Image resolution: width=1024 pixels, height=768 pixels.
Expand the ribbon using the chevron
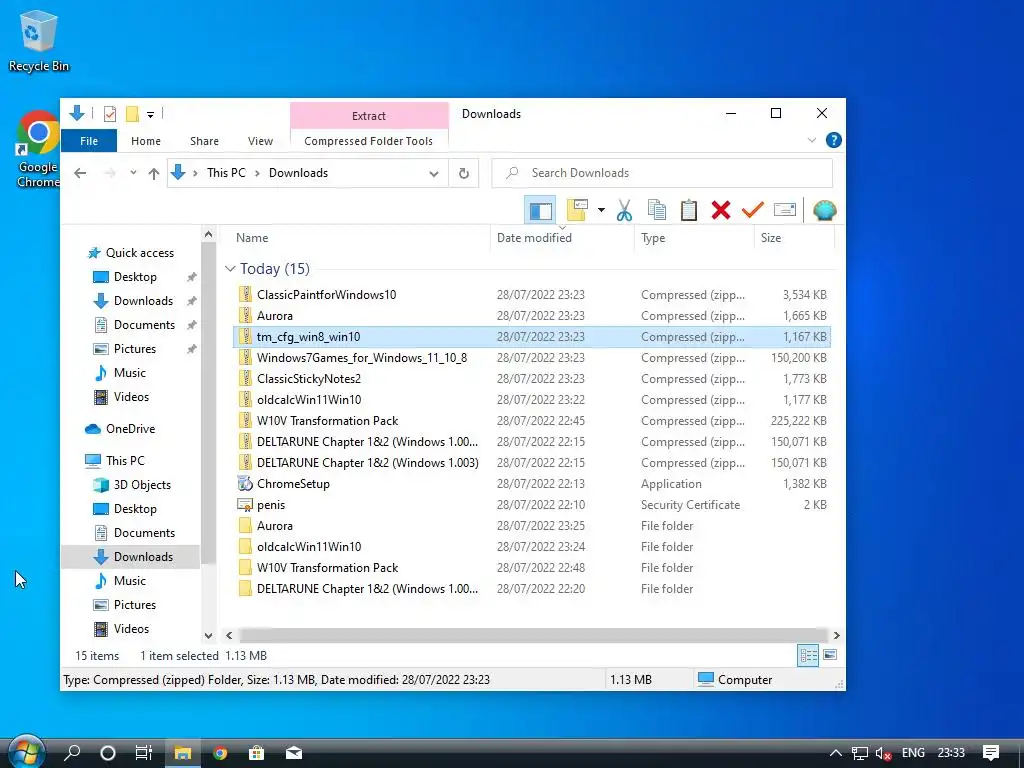coord(812,140)
